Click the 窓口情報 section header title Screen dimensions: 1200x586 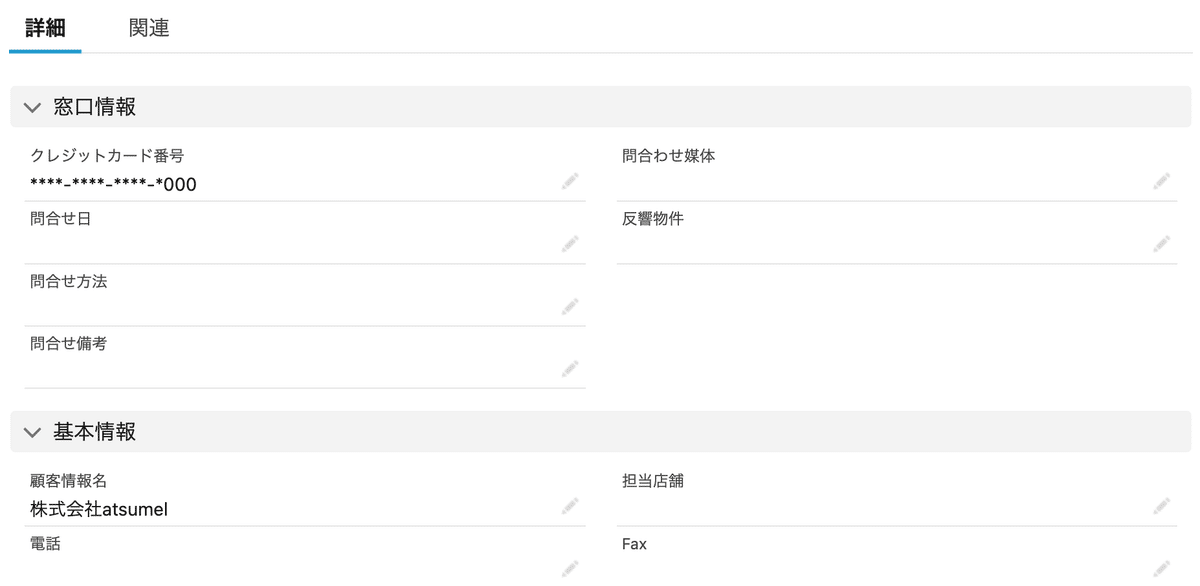[95, 107]
